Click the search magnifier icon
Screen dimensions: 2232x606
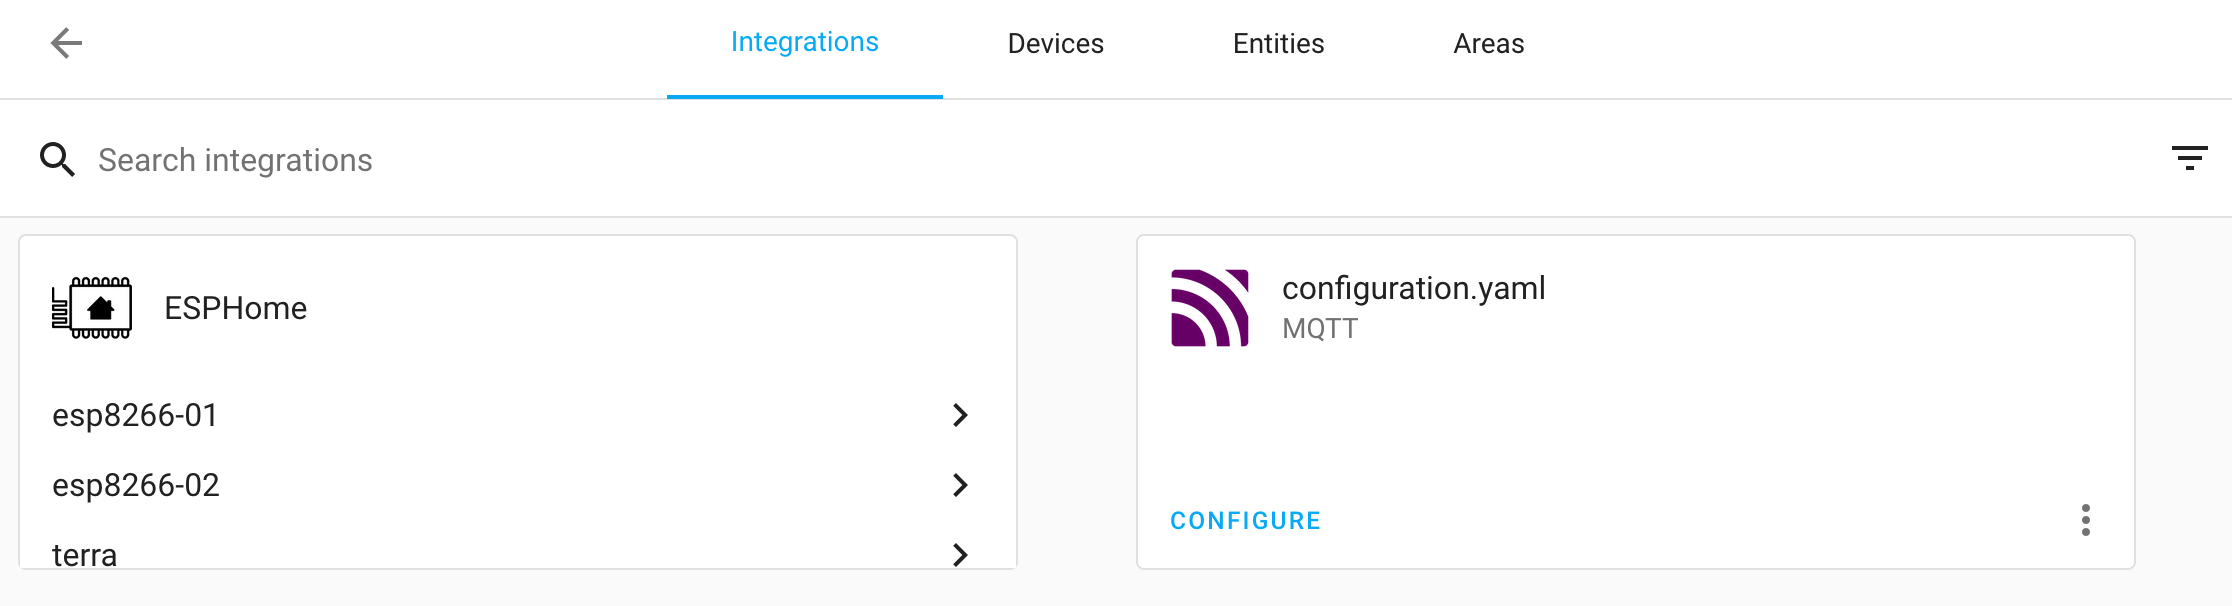[57, 160]
